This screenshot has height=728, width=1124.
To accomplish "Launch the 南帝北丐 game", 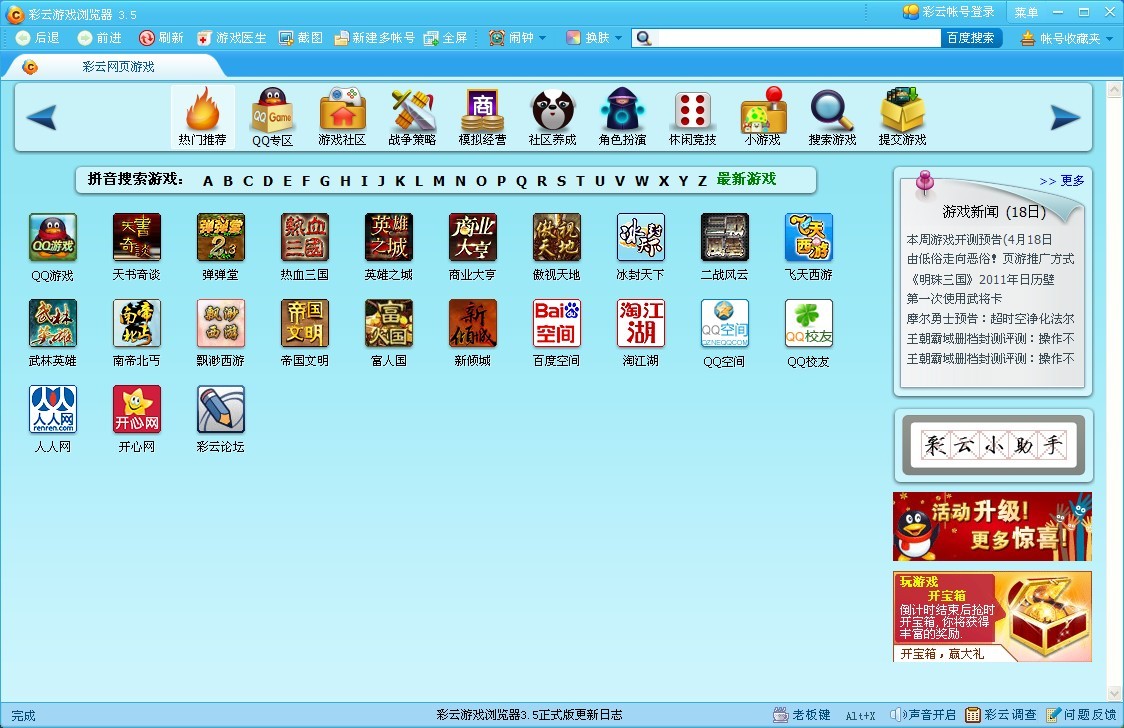I will click(136, 323).
